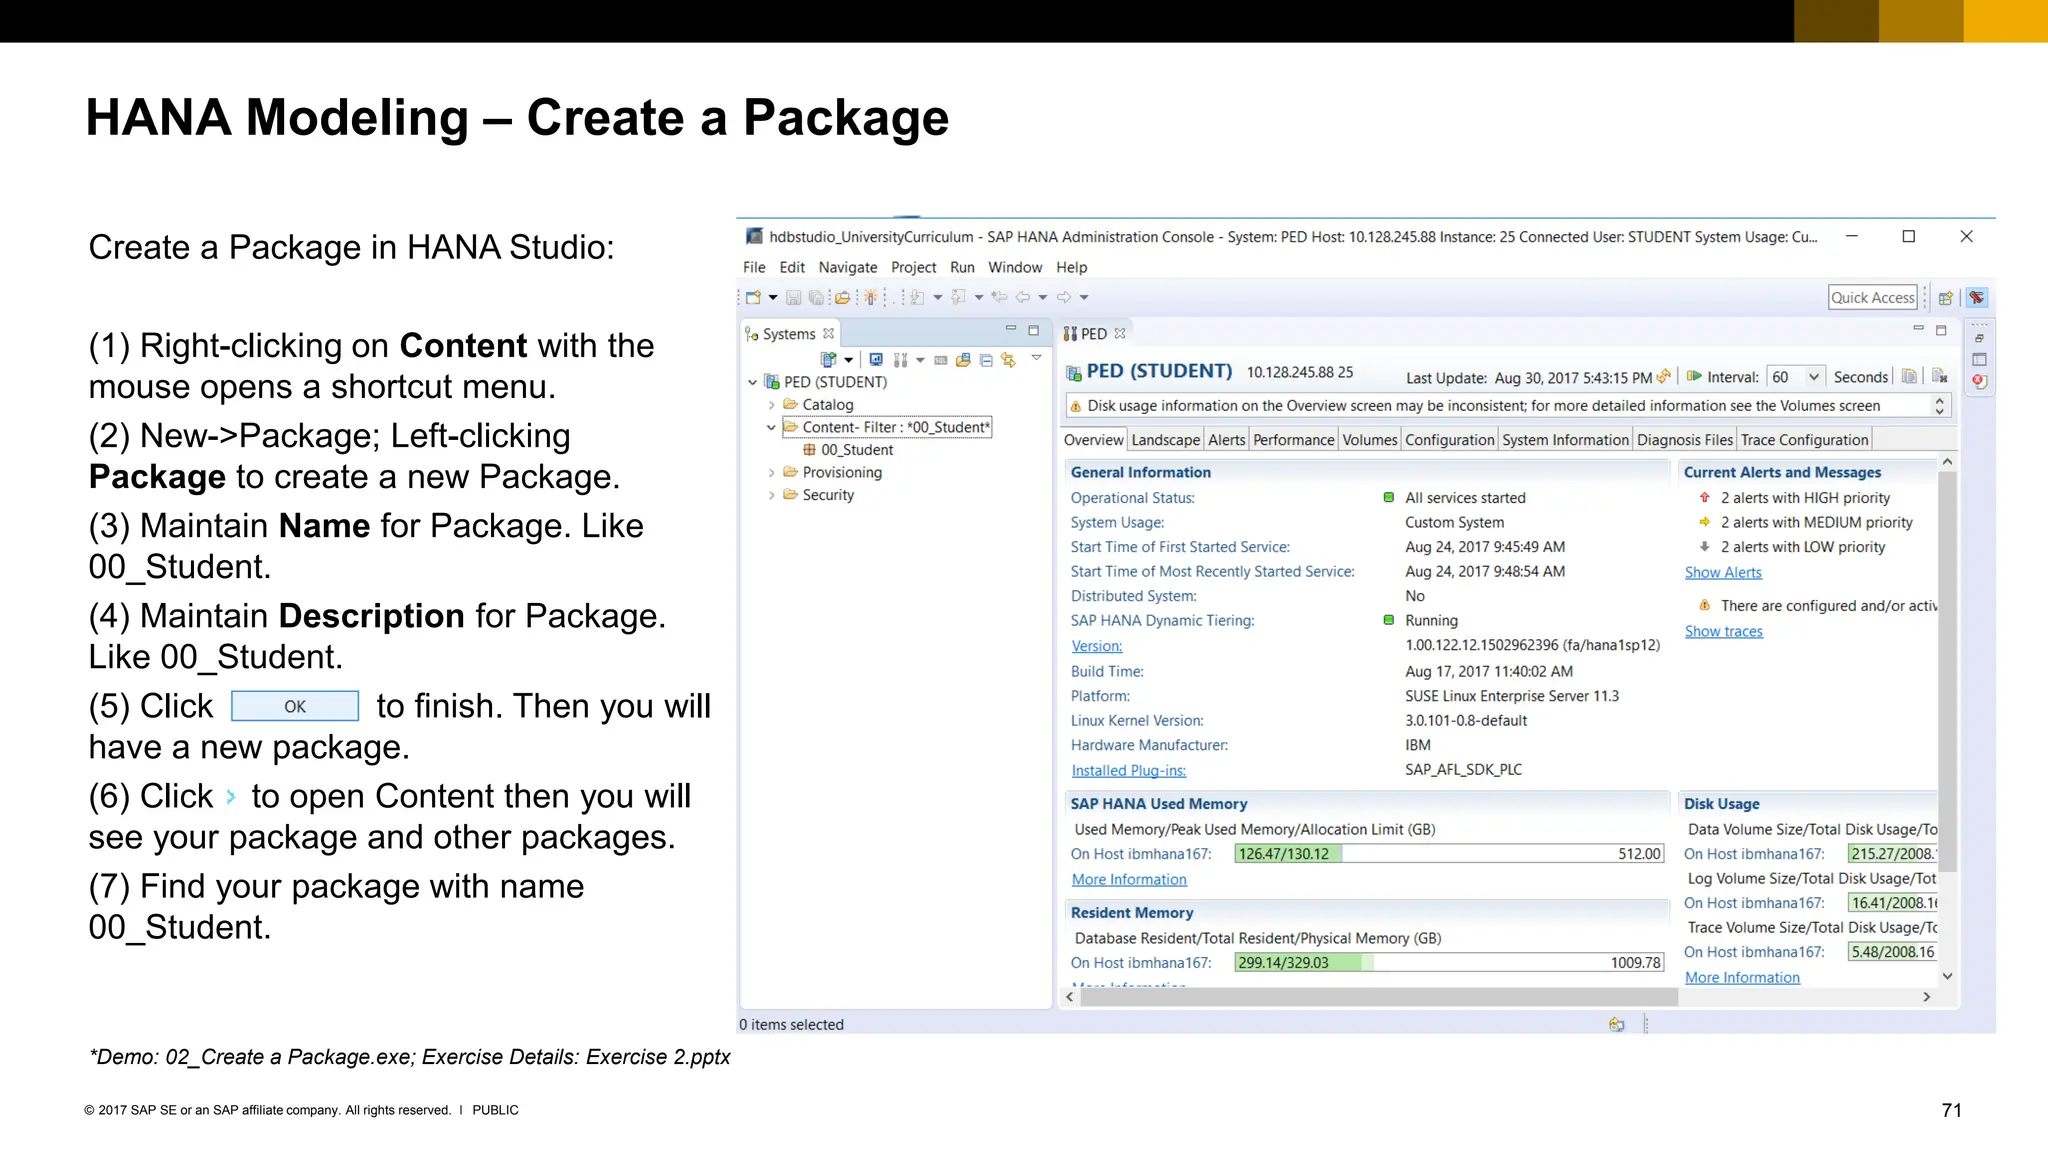Image resolution: width=2048 pixels, height=1152 pixels.
Task: Open the Interval 60 combo box
Action: (x=1795, y=377)
